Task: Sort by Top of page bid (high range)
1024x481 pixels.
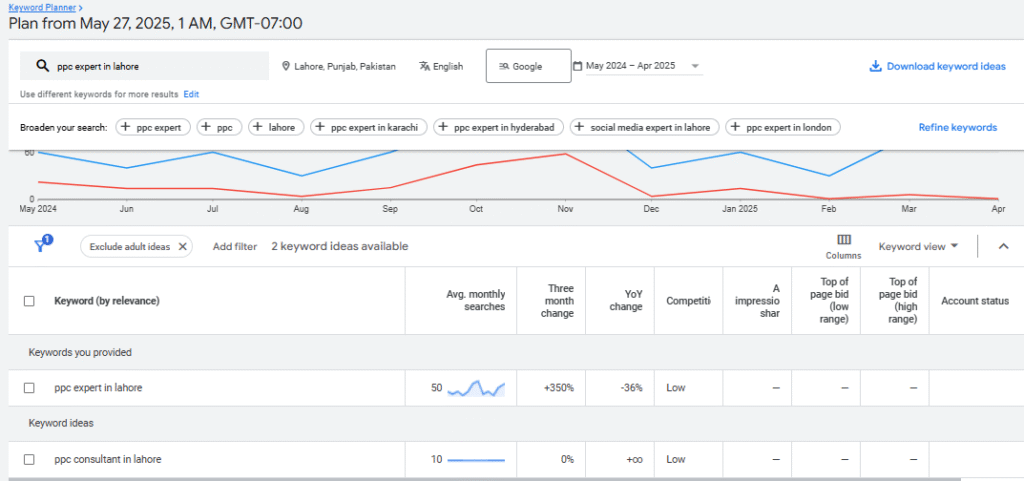Action: [x=898, y=301]
